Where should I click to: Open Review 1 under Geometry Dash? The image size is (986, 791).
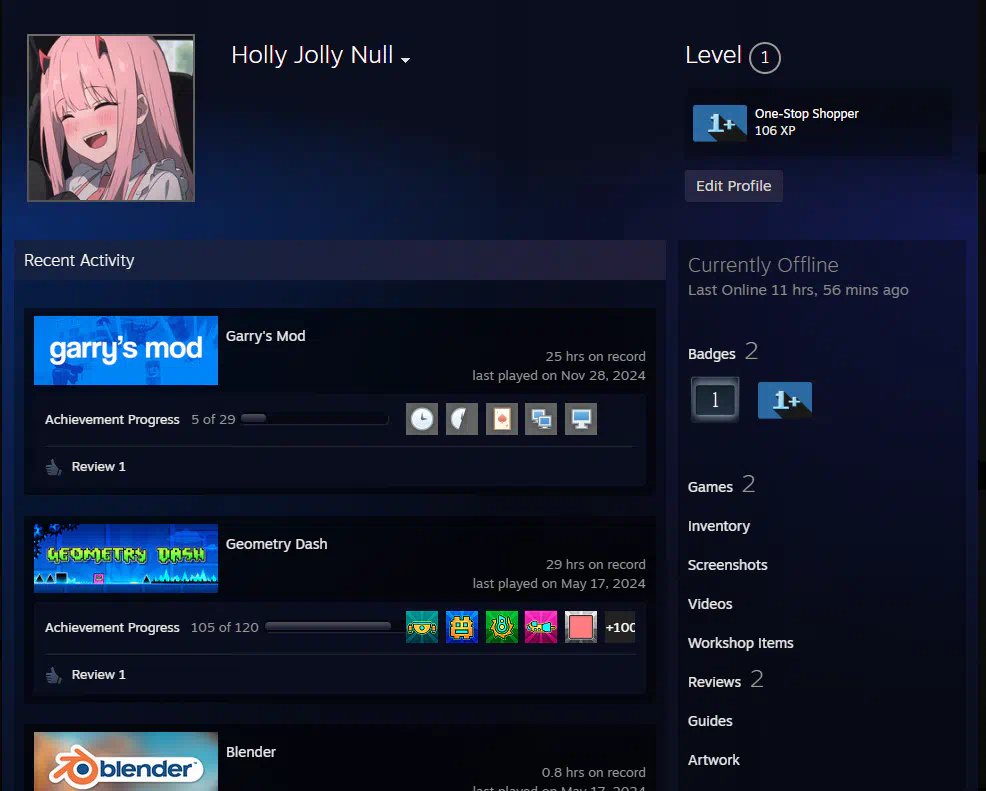[99, 675]
